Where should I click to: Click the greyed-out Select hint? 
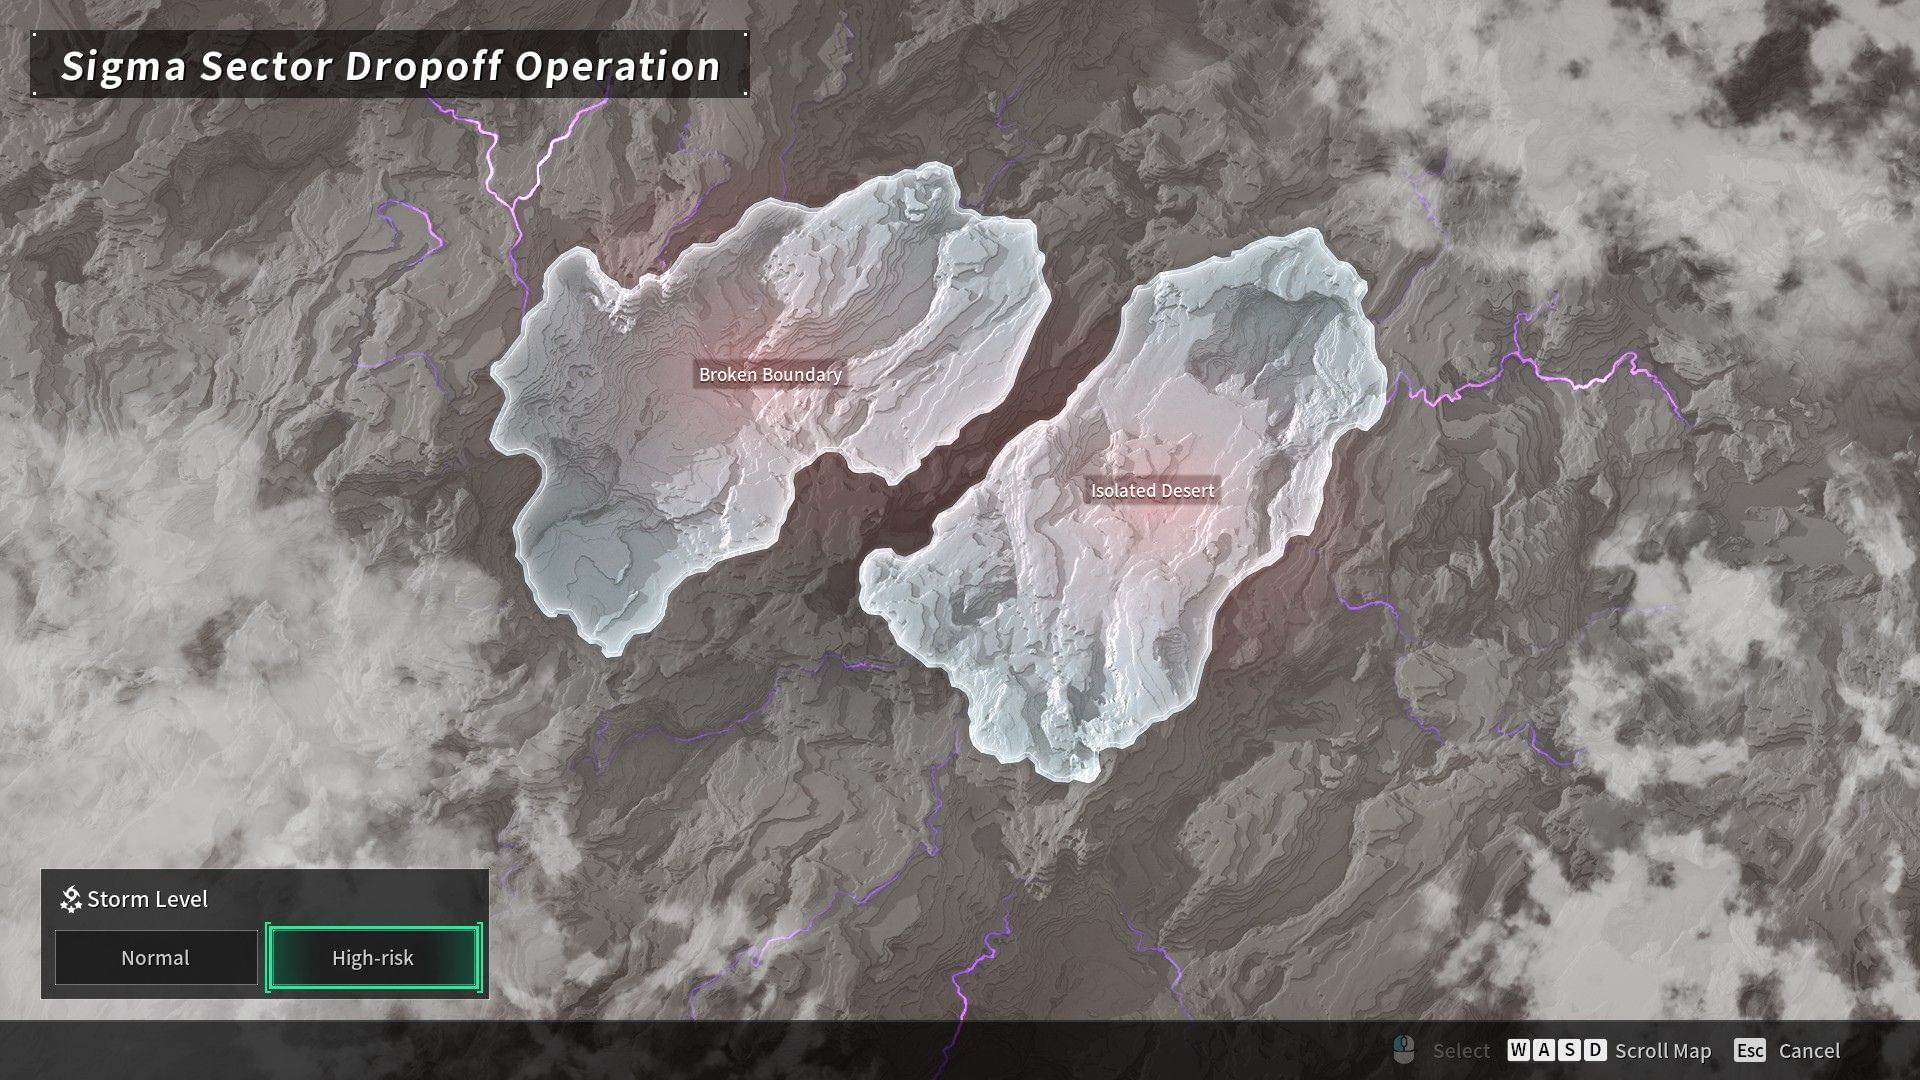click(x=1461, y=1051)
